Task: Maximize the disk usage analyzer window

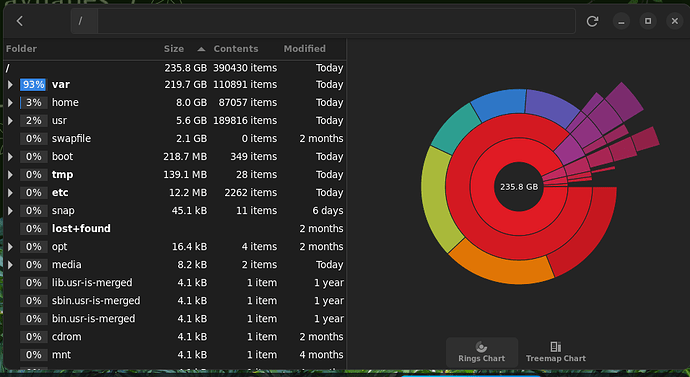Action: 648,21
